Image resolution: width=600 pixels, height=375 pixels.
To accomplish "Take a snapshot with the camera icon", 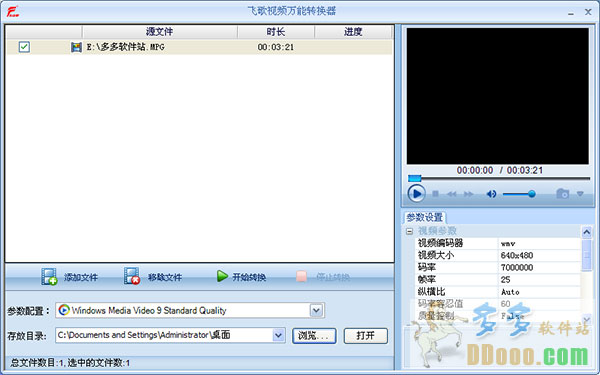I will click(562, 194).
